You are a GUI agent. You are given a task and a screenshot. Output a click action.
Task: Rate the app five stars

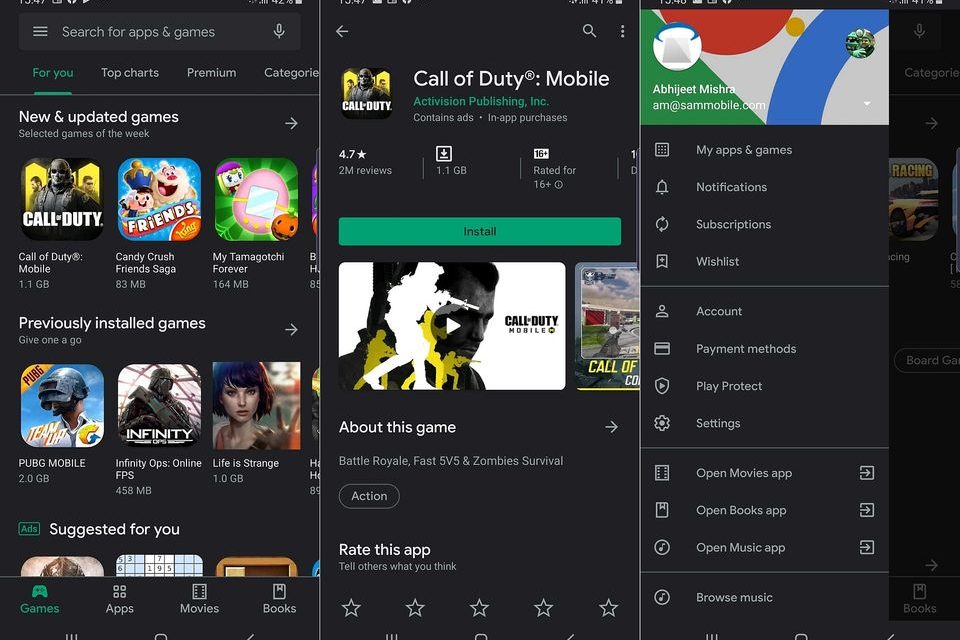608,608
